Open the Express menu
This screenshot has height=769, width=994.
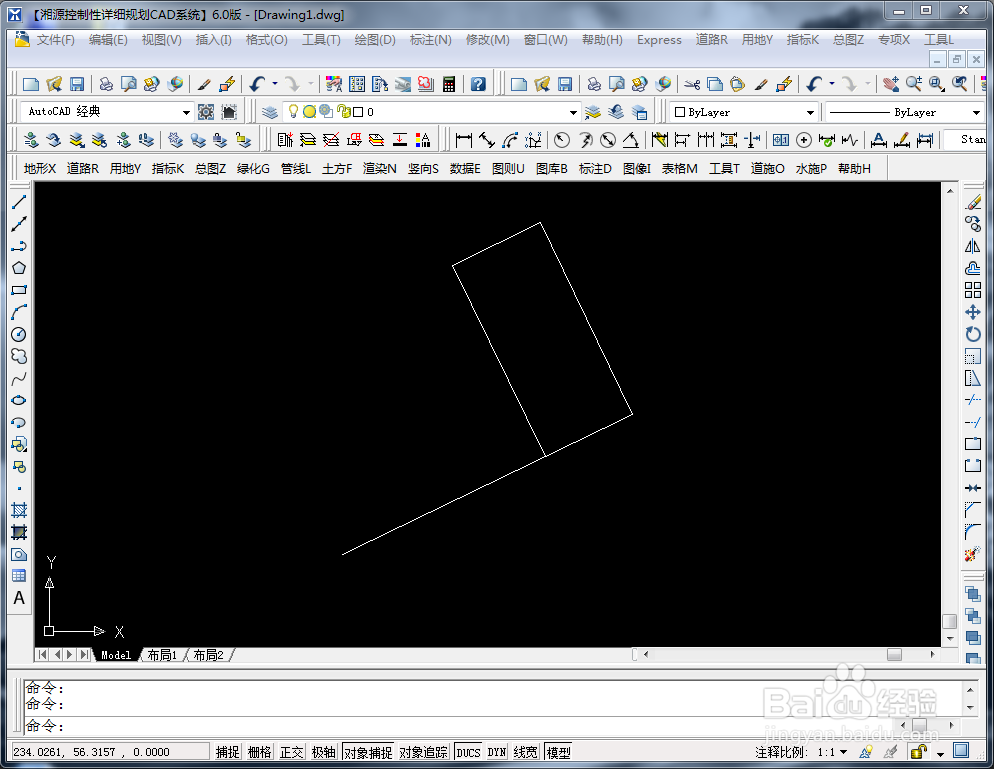[659, 40]
